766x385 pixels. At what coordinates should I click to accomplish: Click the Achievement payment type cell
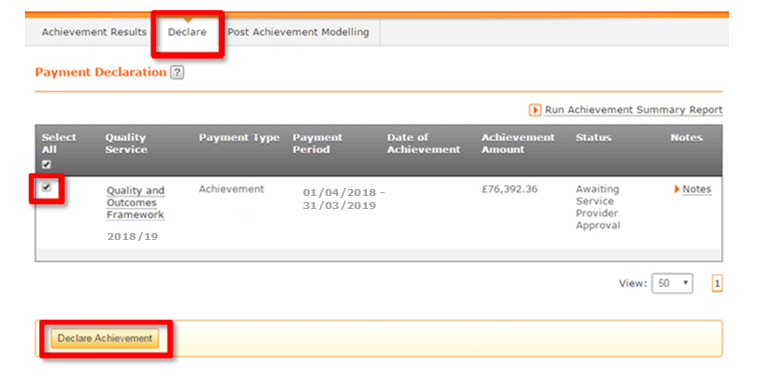pos(231,189)
